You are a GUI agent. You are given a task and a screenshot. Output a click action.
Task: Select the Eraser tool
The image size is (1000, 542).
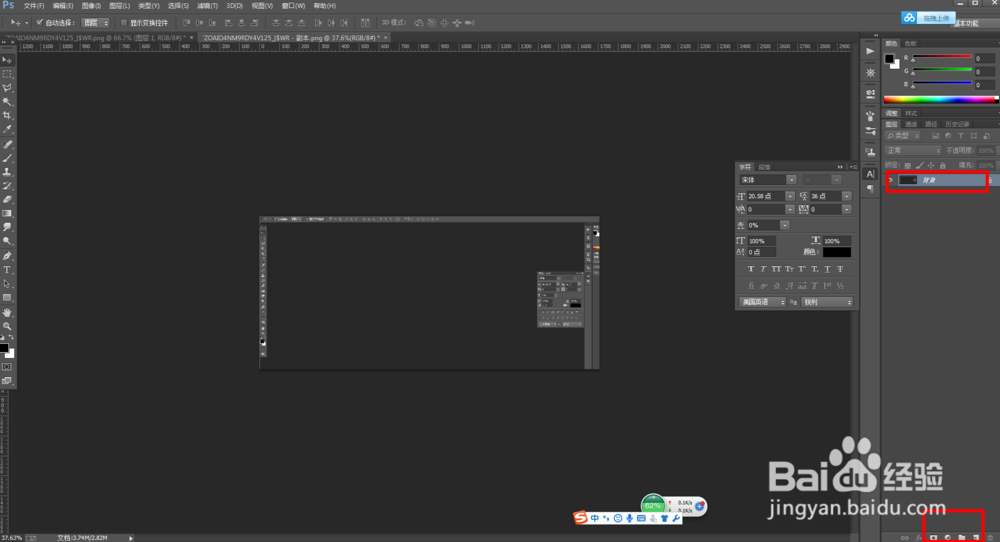pos(7,200)
